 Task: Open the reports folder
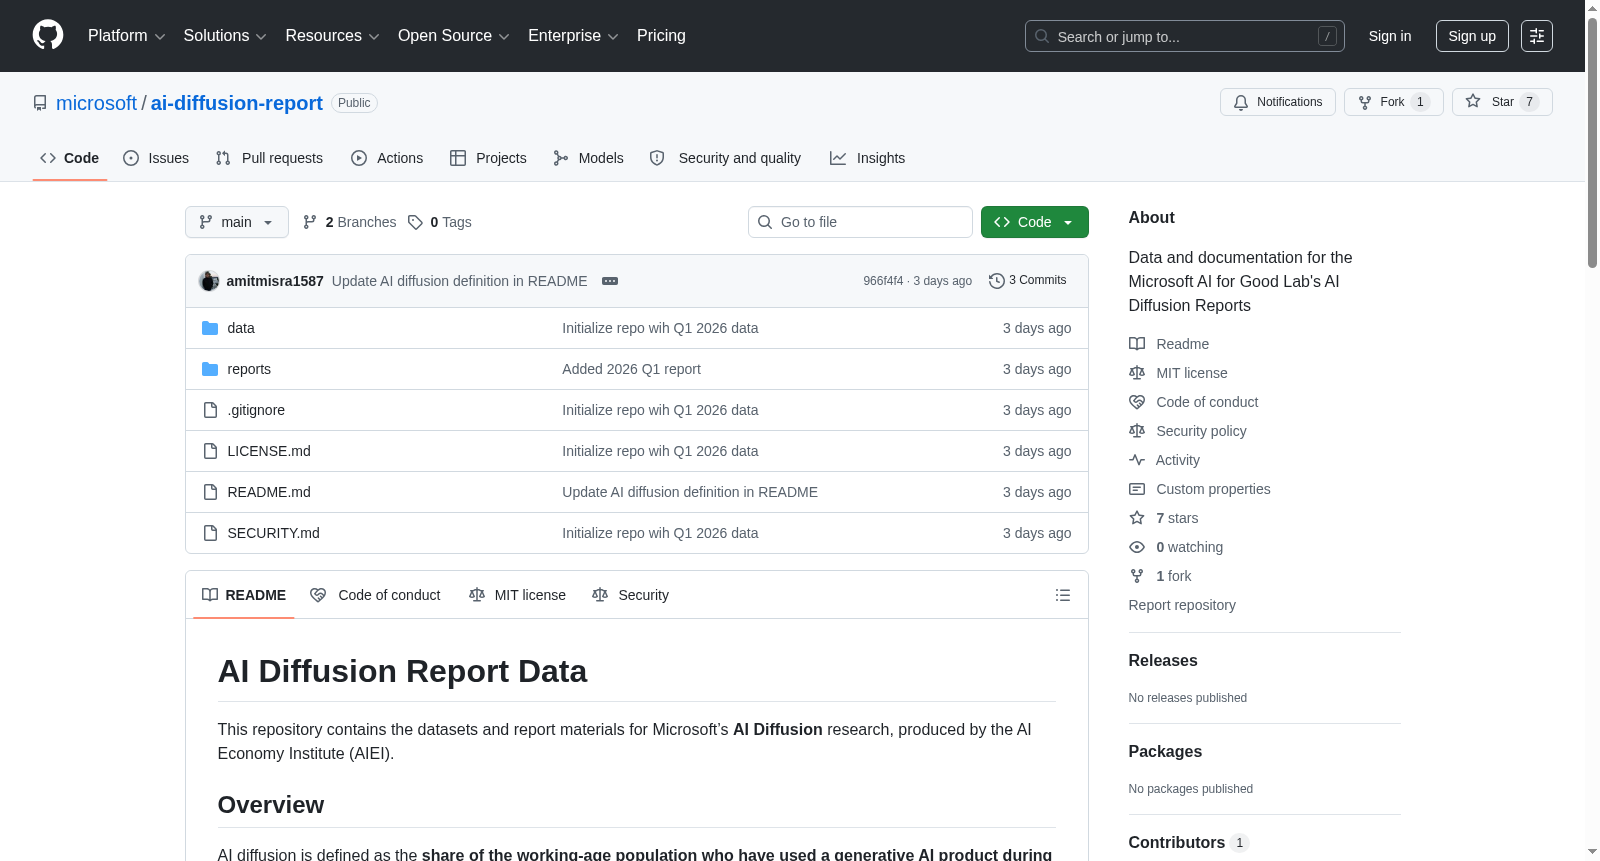pos(249,369)
